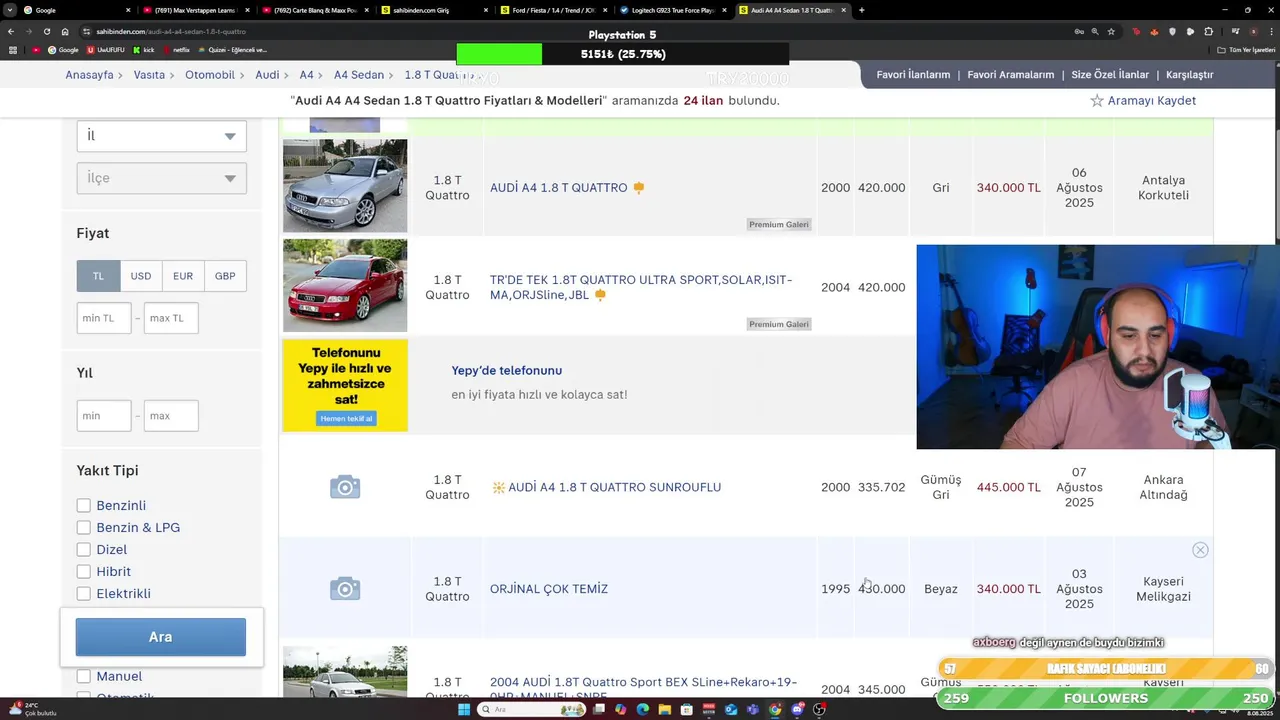The height and width of the screenshot is (720, 1280).
Task: Switch to Max Verstappen YouTube tab
Action: point(197,10)
